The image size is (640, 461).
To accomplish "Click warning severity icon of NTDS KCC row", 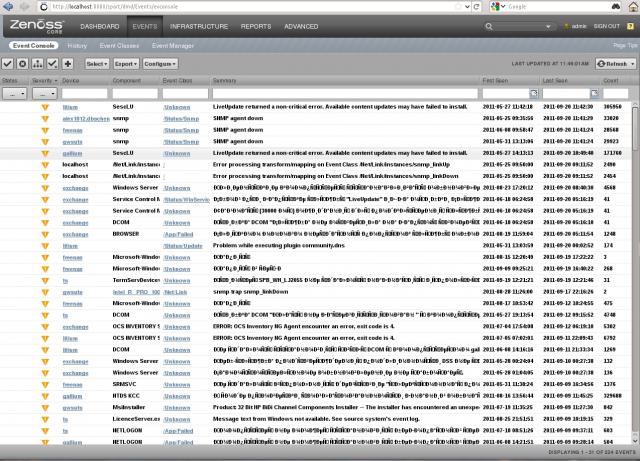I will tap(45, 396).
